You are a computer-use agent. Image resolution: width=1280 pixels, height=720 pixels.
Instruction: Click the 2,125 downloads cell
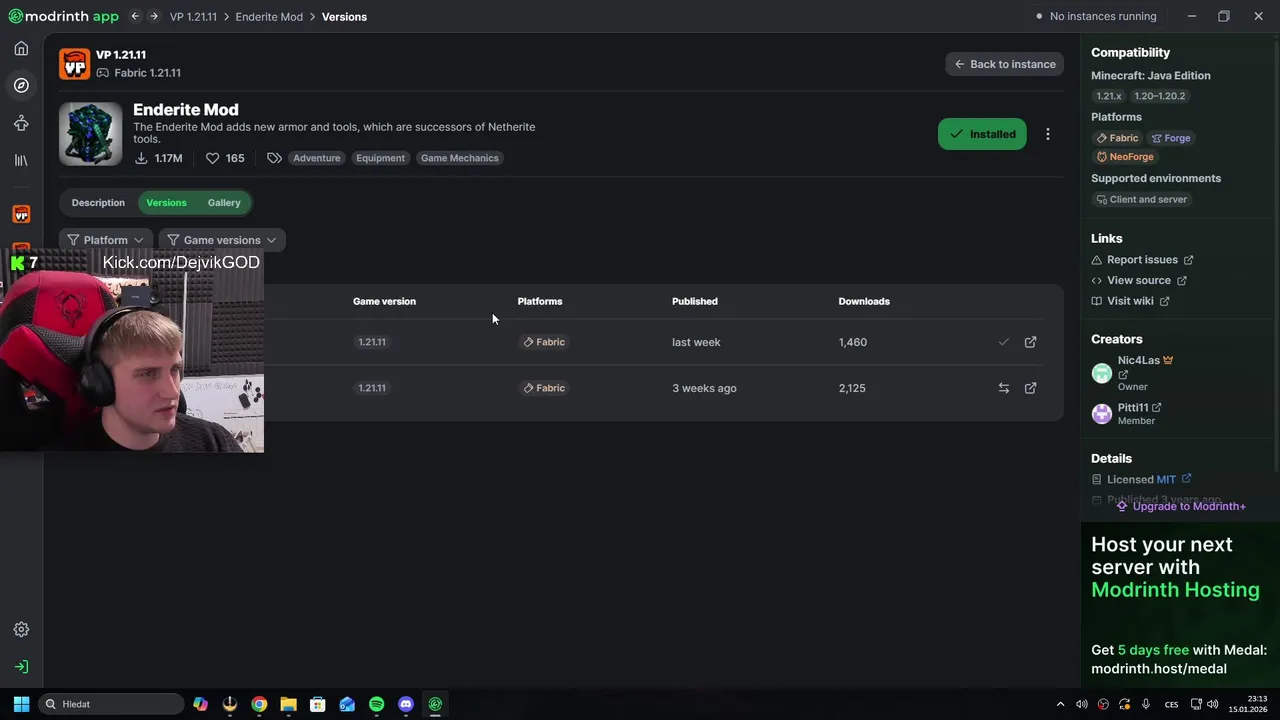pyautogui.click(x=852, y=388)
